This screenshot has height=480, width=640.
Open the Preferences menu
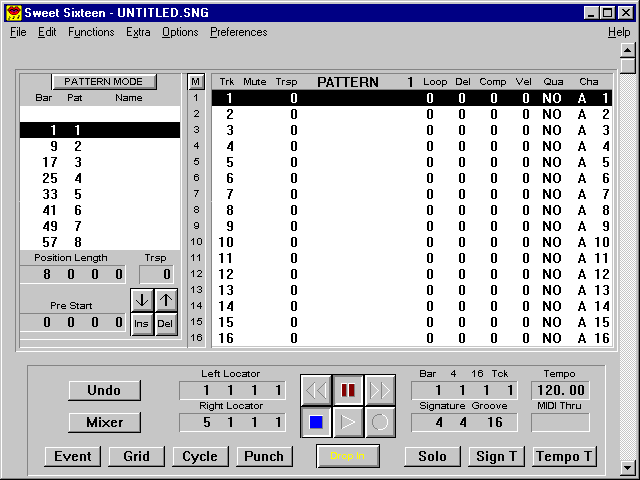click(238, 32)
